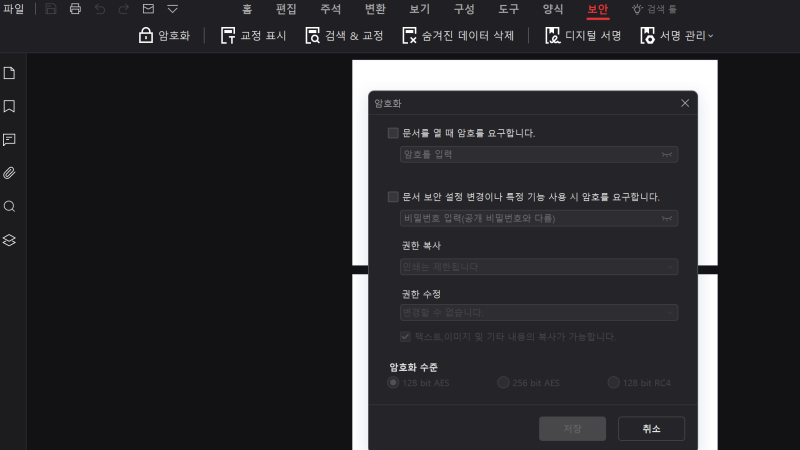Switch to the 도구 tab

pyautogui.click(x=508, y=9)
